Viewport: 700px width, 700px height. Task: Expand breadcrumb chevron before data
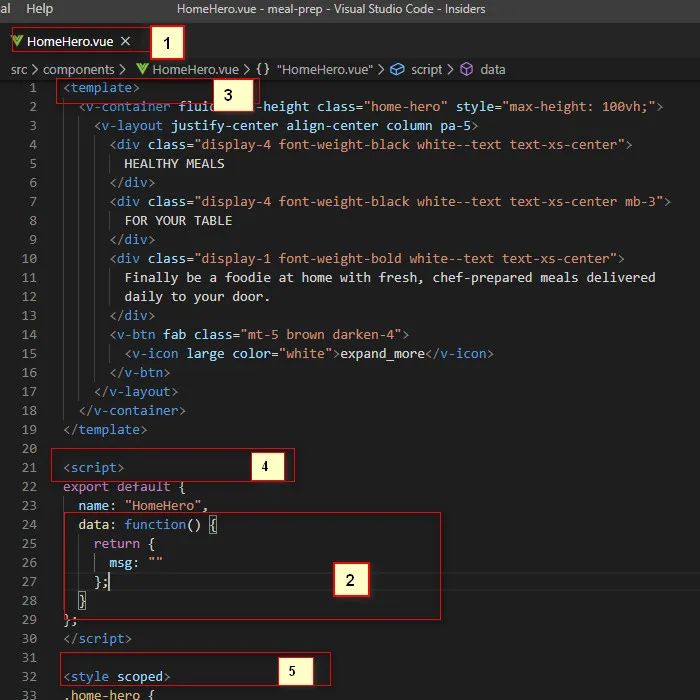[x=450, y=70]
